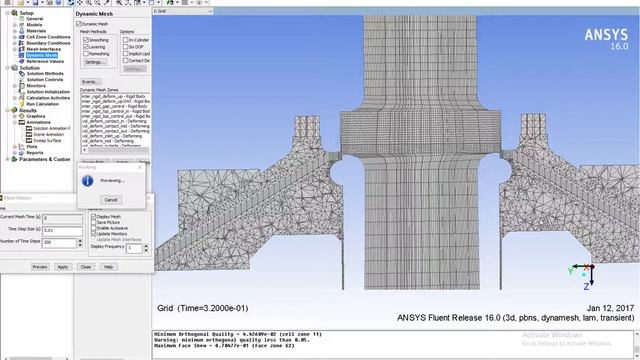Viewport: 640px width, 360px height.
Task: Click the Mesh Interfaces icon
Action: coord(22,49)
